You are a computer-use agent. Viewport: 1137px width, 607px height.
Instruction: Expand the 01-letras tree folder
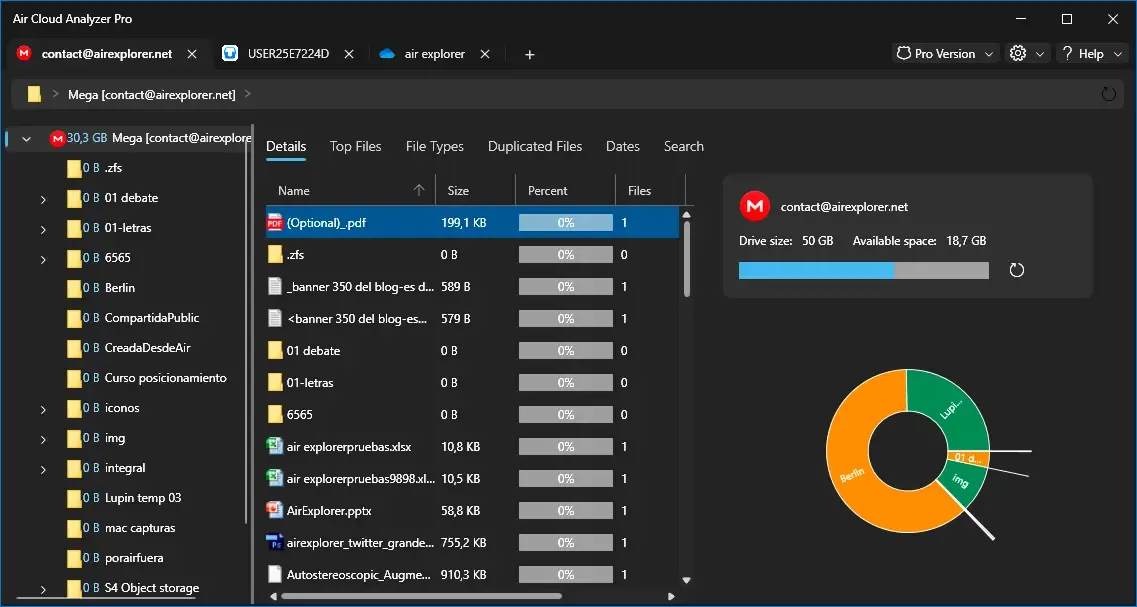44,229
